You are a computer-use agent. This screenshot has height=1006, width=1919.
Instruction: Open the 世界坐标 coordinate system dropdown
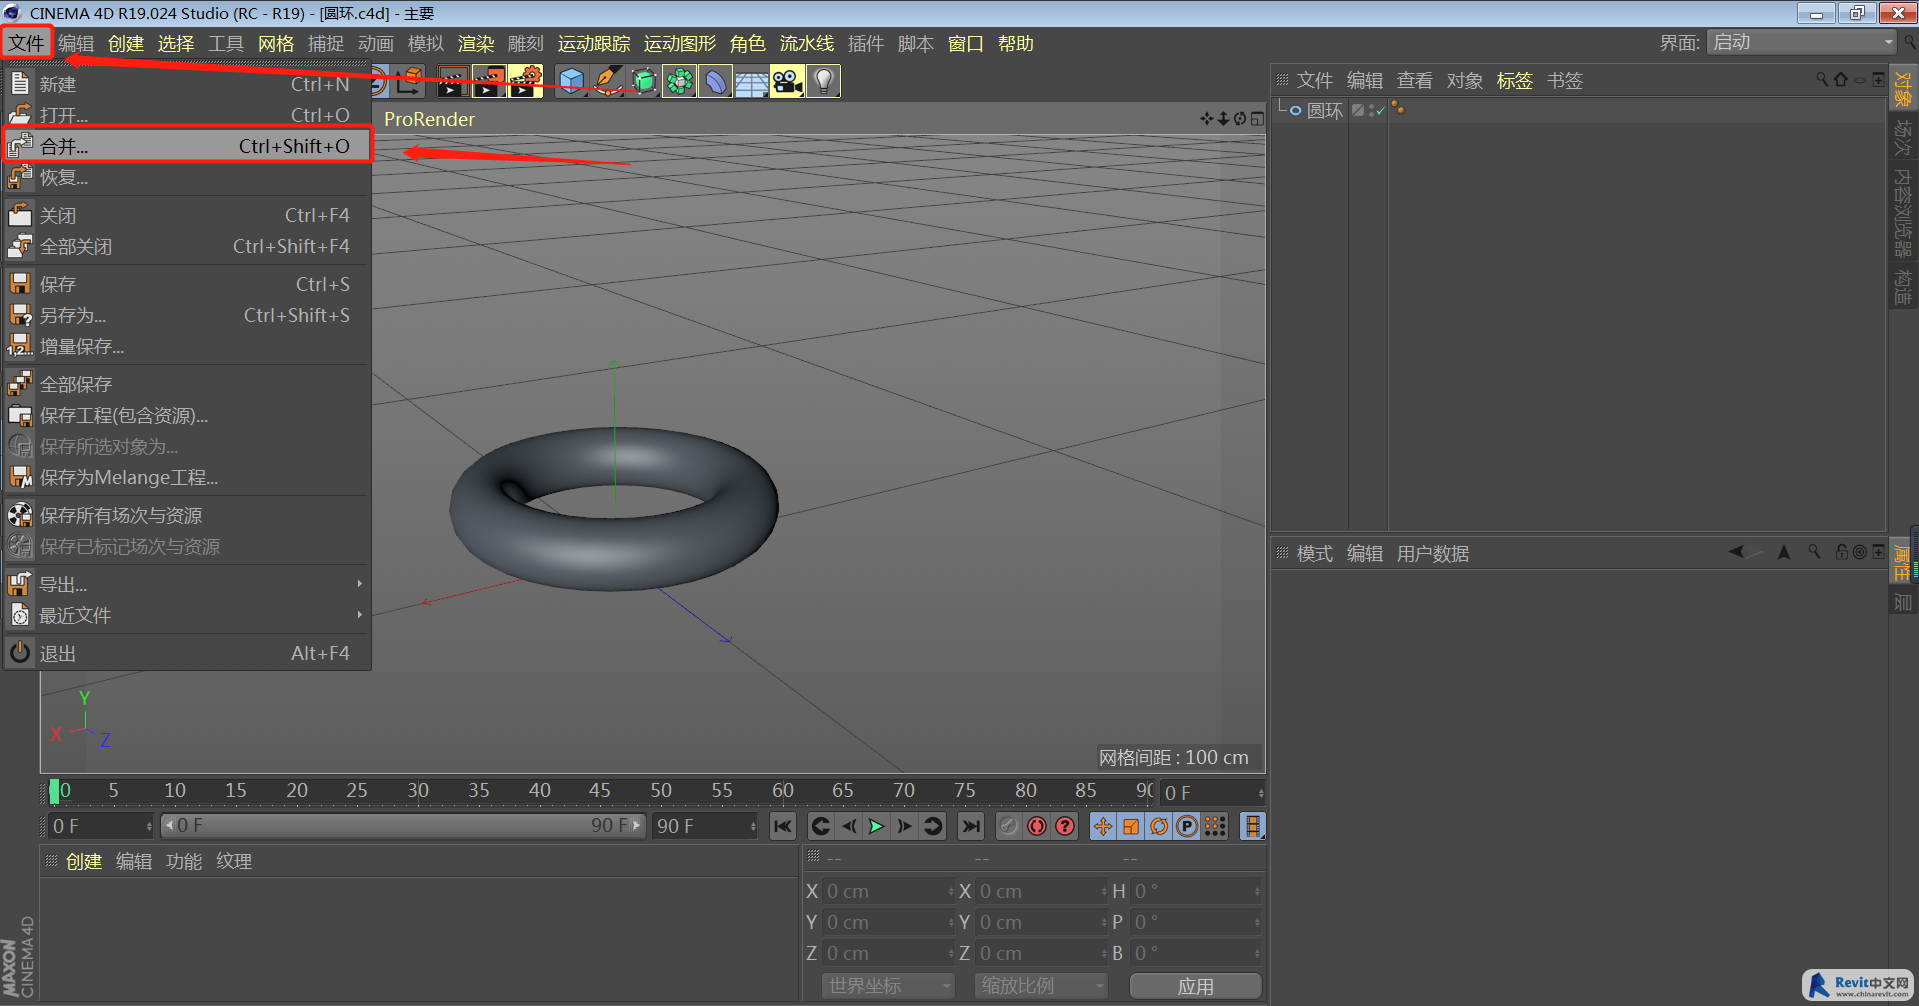point(887,986)
